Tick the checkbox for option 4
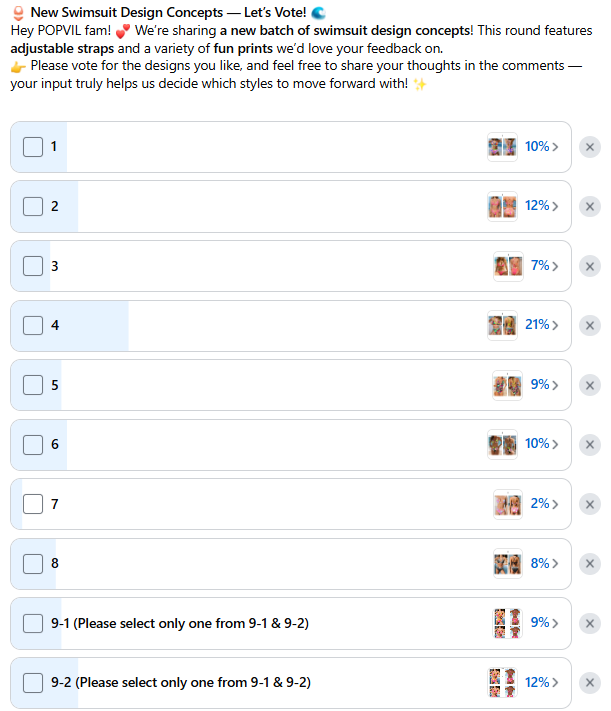 click(33, 326)
